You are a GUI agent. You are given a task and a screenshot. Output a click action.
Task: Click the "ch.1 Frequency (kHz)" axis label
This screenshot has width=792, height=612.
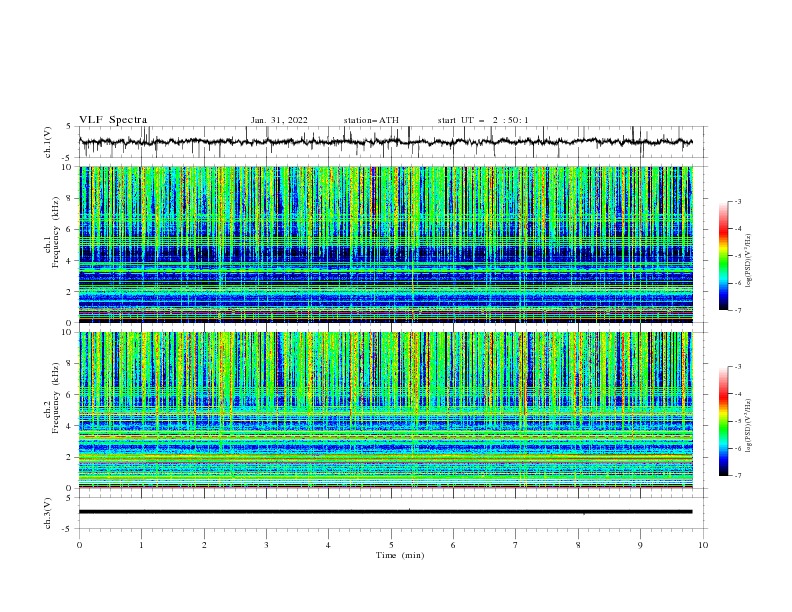pyautogui.click(x=53, y=232)
